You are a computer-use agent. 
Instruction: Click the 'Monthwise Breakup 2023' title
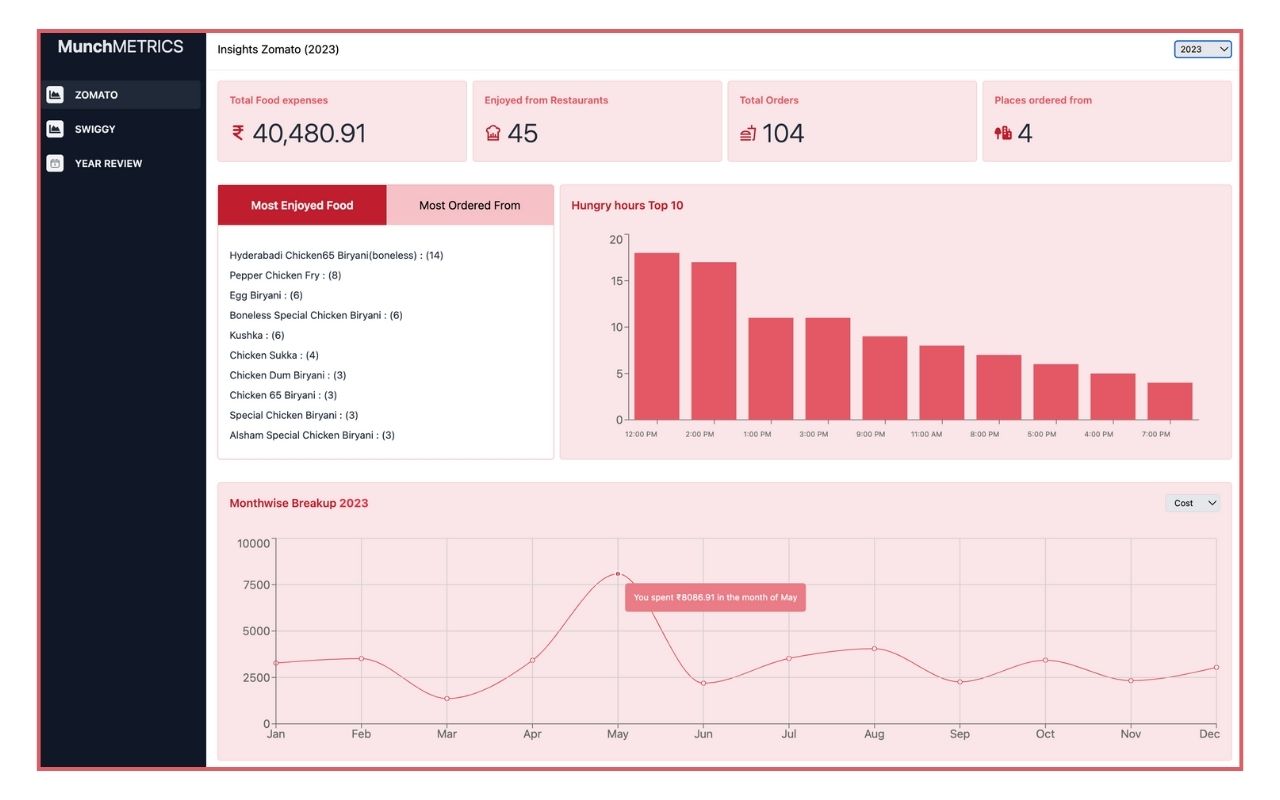click(x=299, y=503)
